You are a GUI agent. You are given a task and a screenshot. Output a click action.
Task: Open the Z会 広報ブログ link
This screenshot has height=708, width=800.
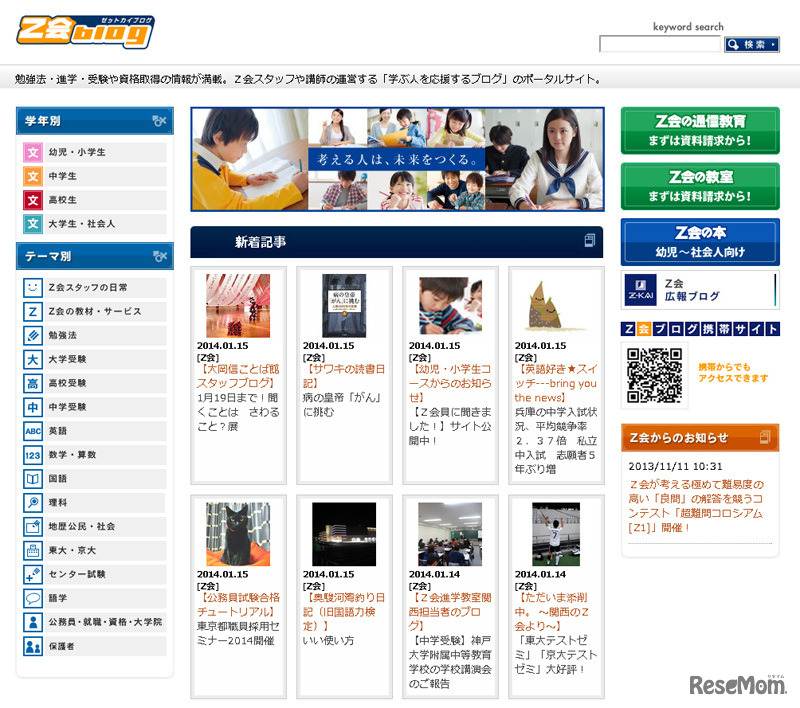tap(700, 290)
